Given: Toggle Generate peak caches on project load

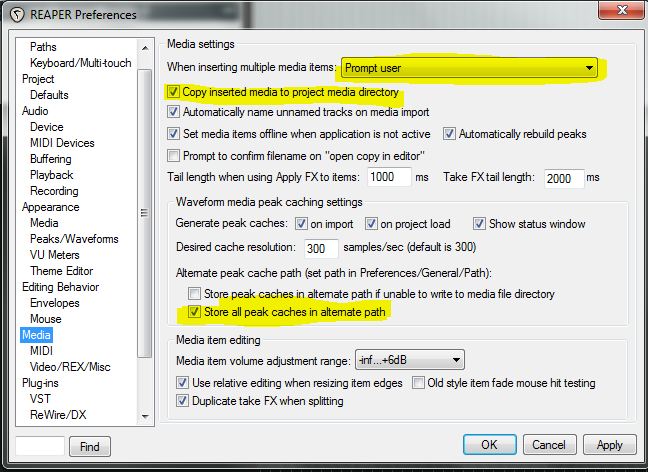Looking at the screenshot, I should click(371, 224).
